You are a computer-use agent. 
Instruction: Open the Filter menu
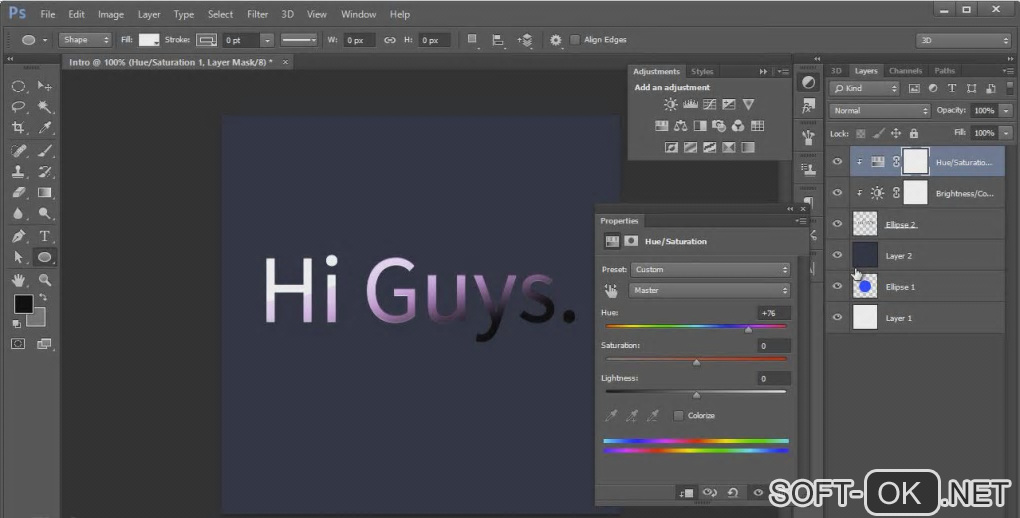coord(257,15)
